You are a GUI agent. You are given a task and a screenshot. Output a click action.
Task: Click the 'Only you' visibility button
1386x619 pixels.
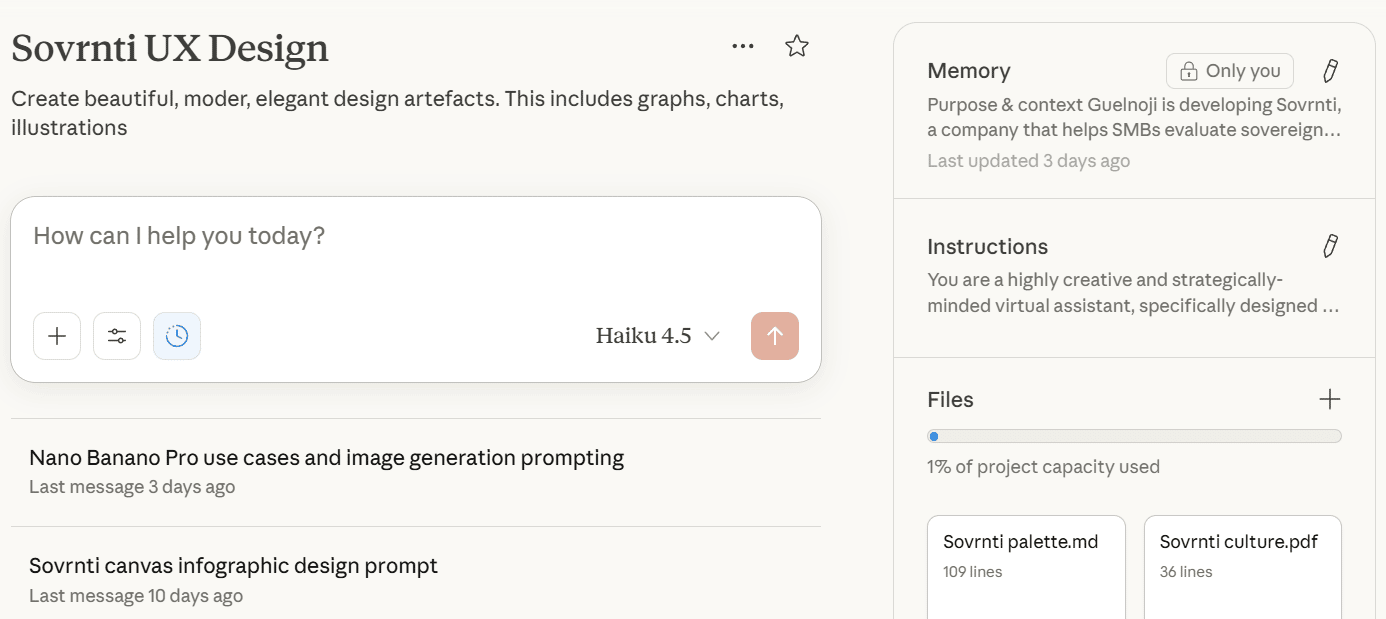pos(1229,71)
